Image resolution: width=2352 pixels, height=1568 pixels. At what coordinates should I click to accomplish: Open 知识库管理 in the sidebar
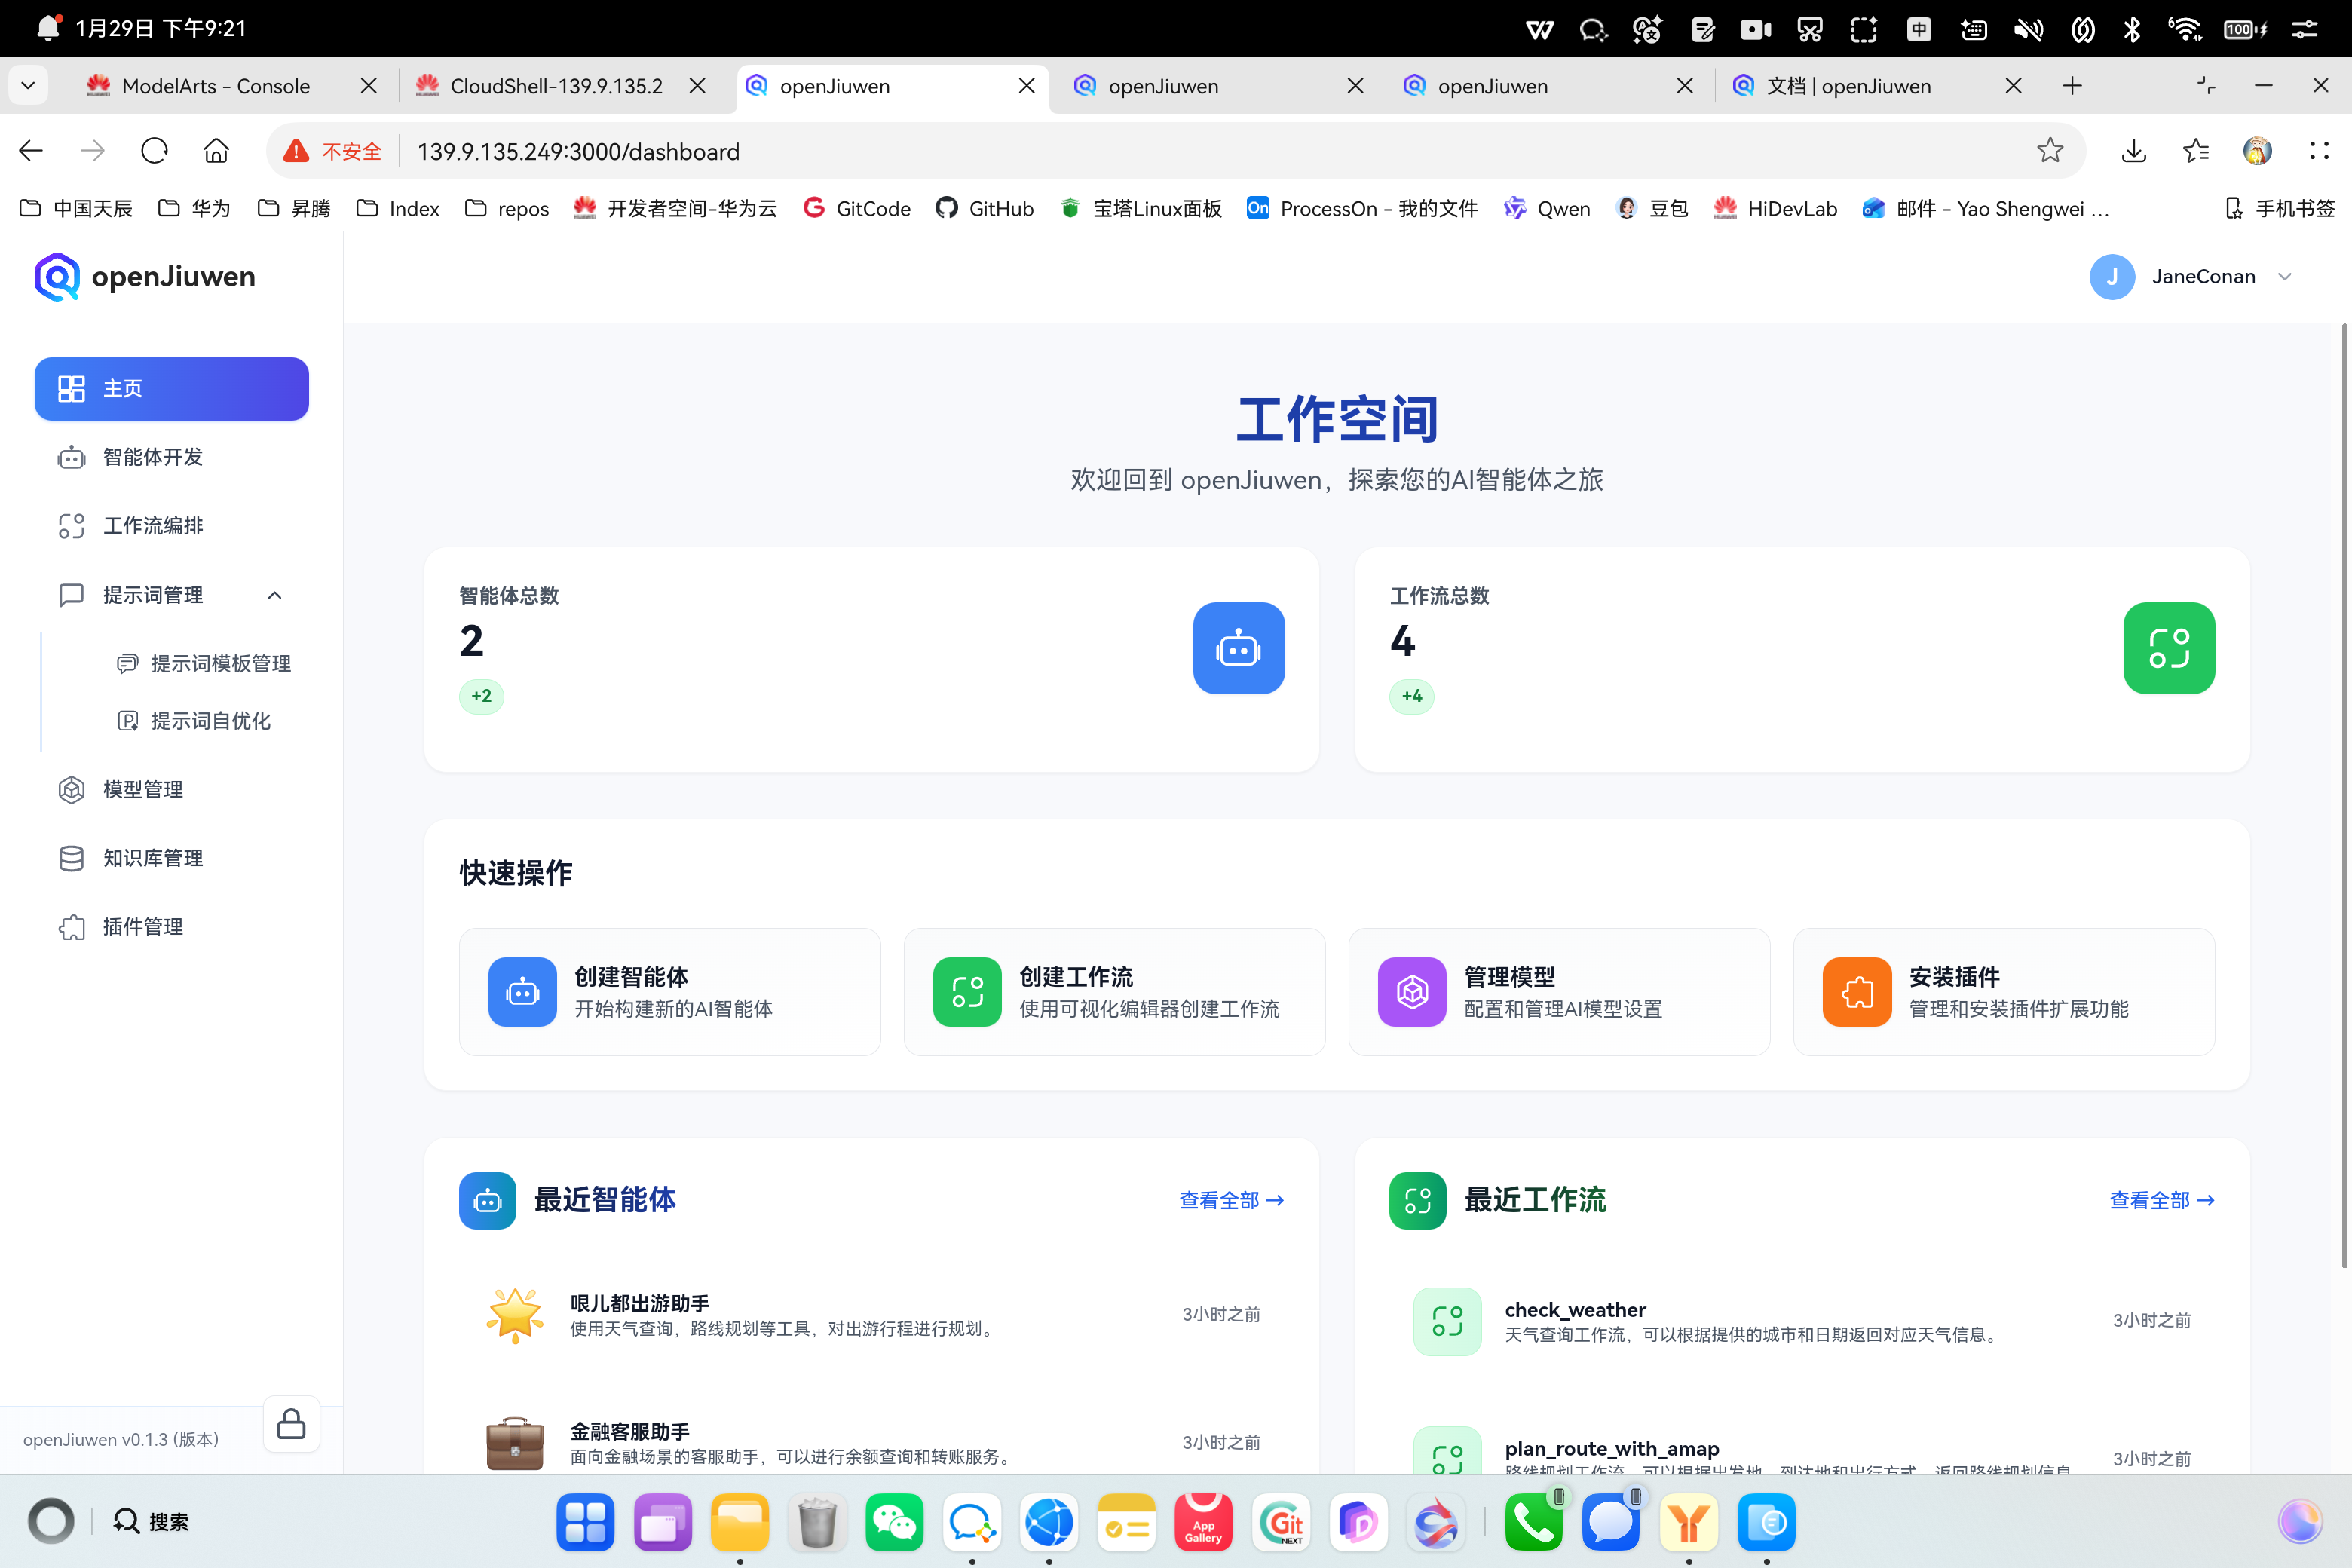click(x=153, y=858)
